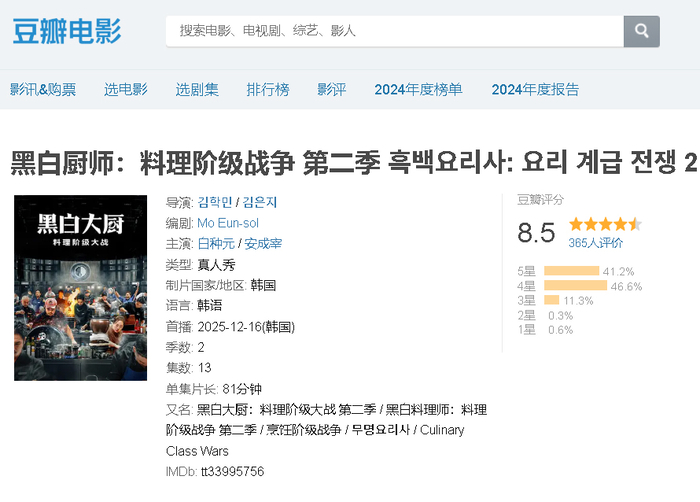Open cast member 白种元's page
Image resolution: width=700 pixels, height=502 pixels.
point(217,243)
